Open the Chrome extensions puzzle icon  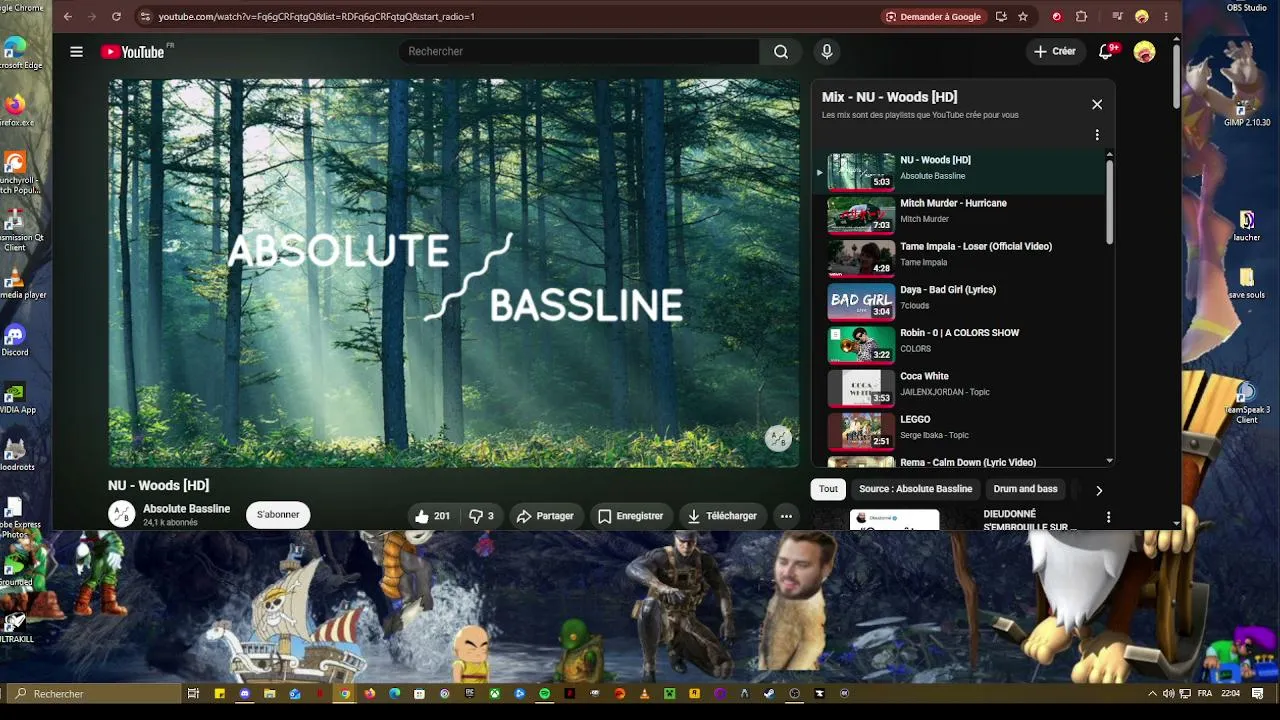pos(1081,17)
